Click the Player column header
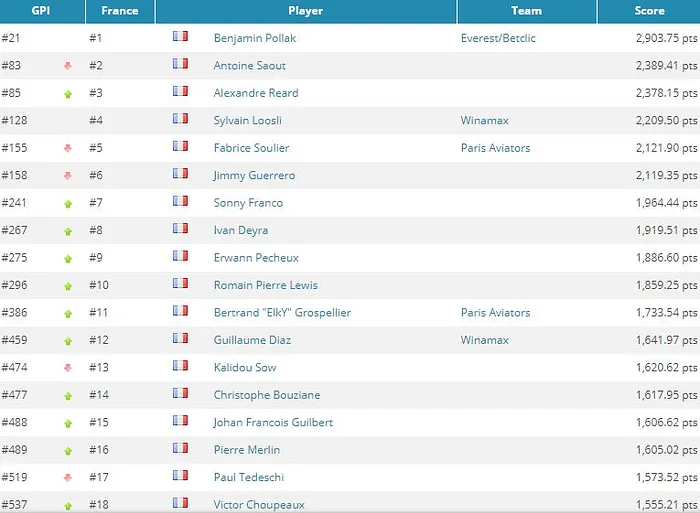The width and height of the screenshot is (700, 513). (x=305, y=11)
